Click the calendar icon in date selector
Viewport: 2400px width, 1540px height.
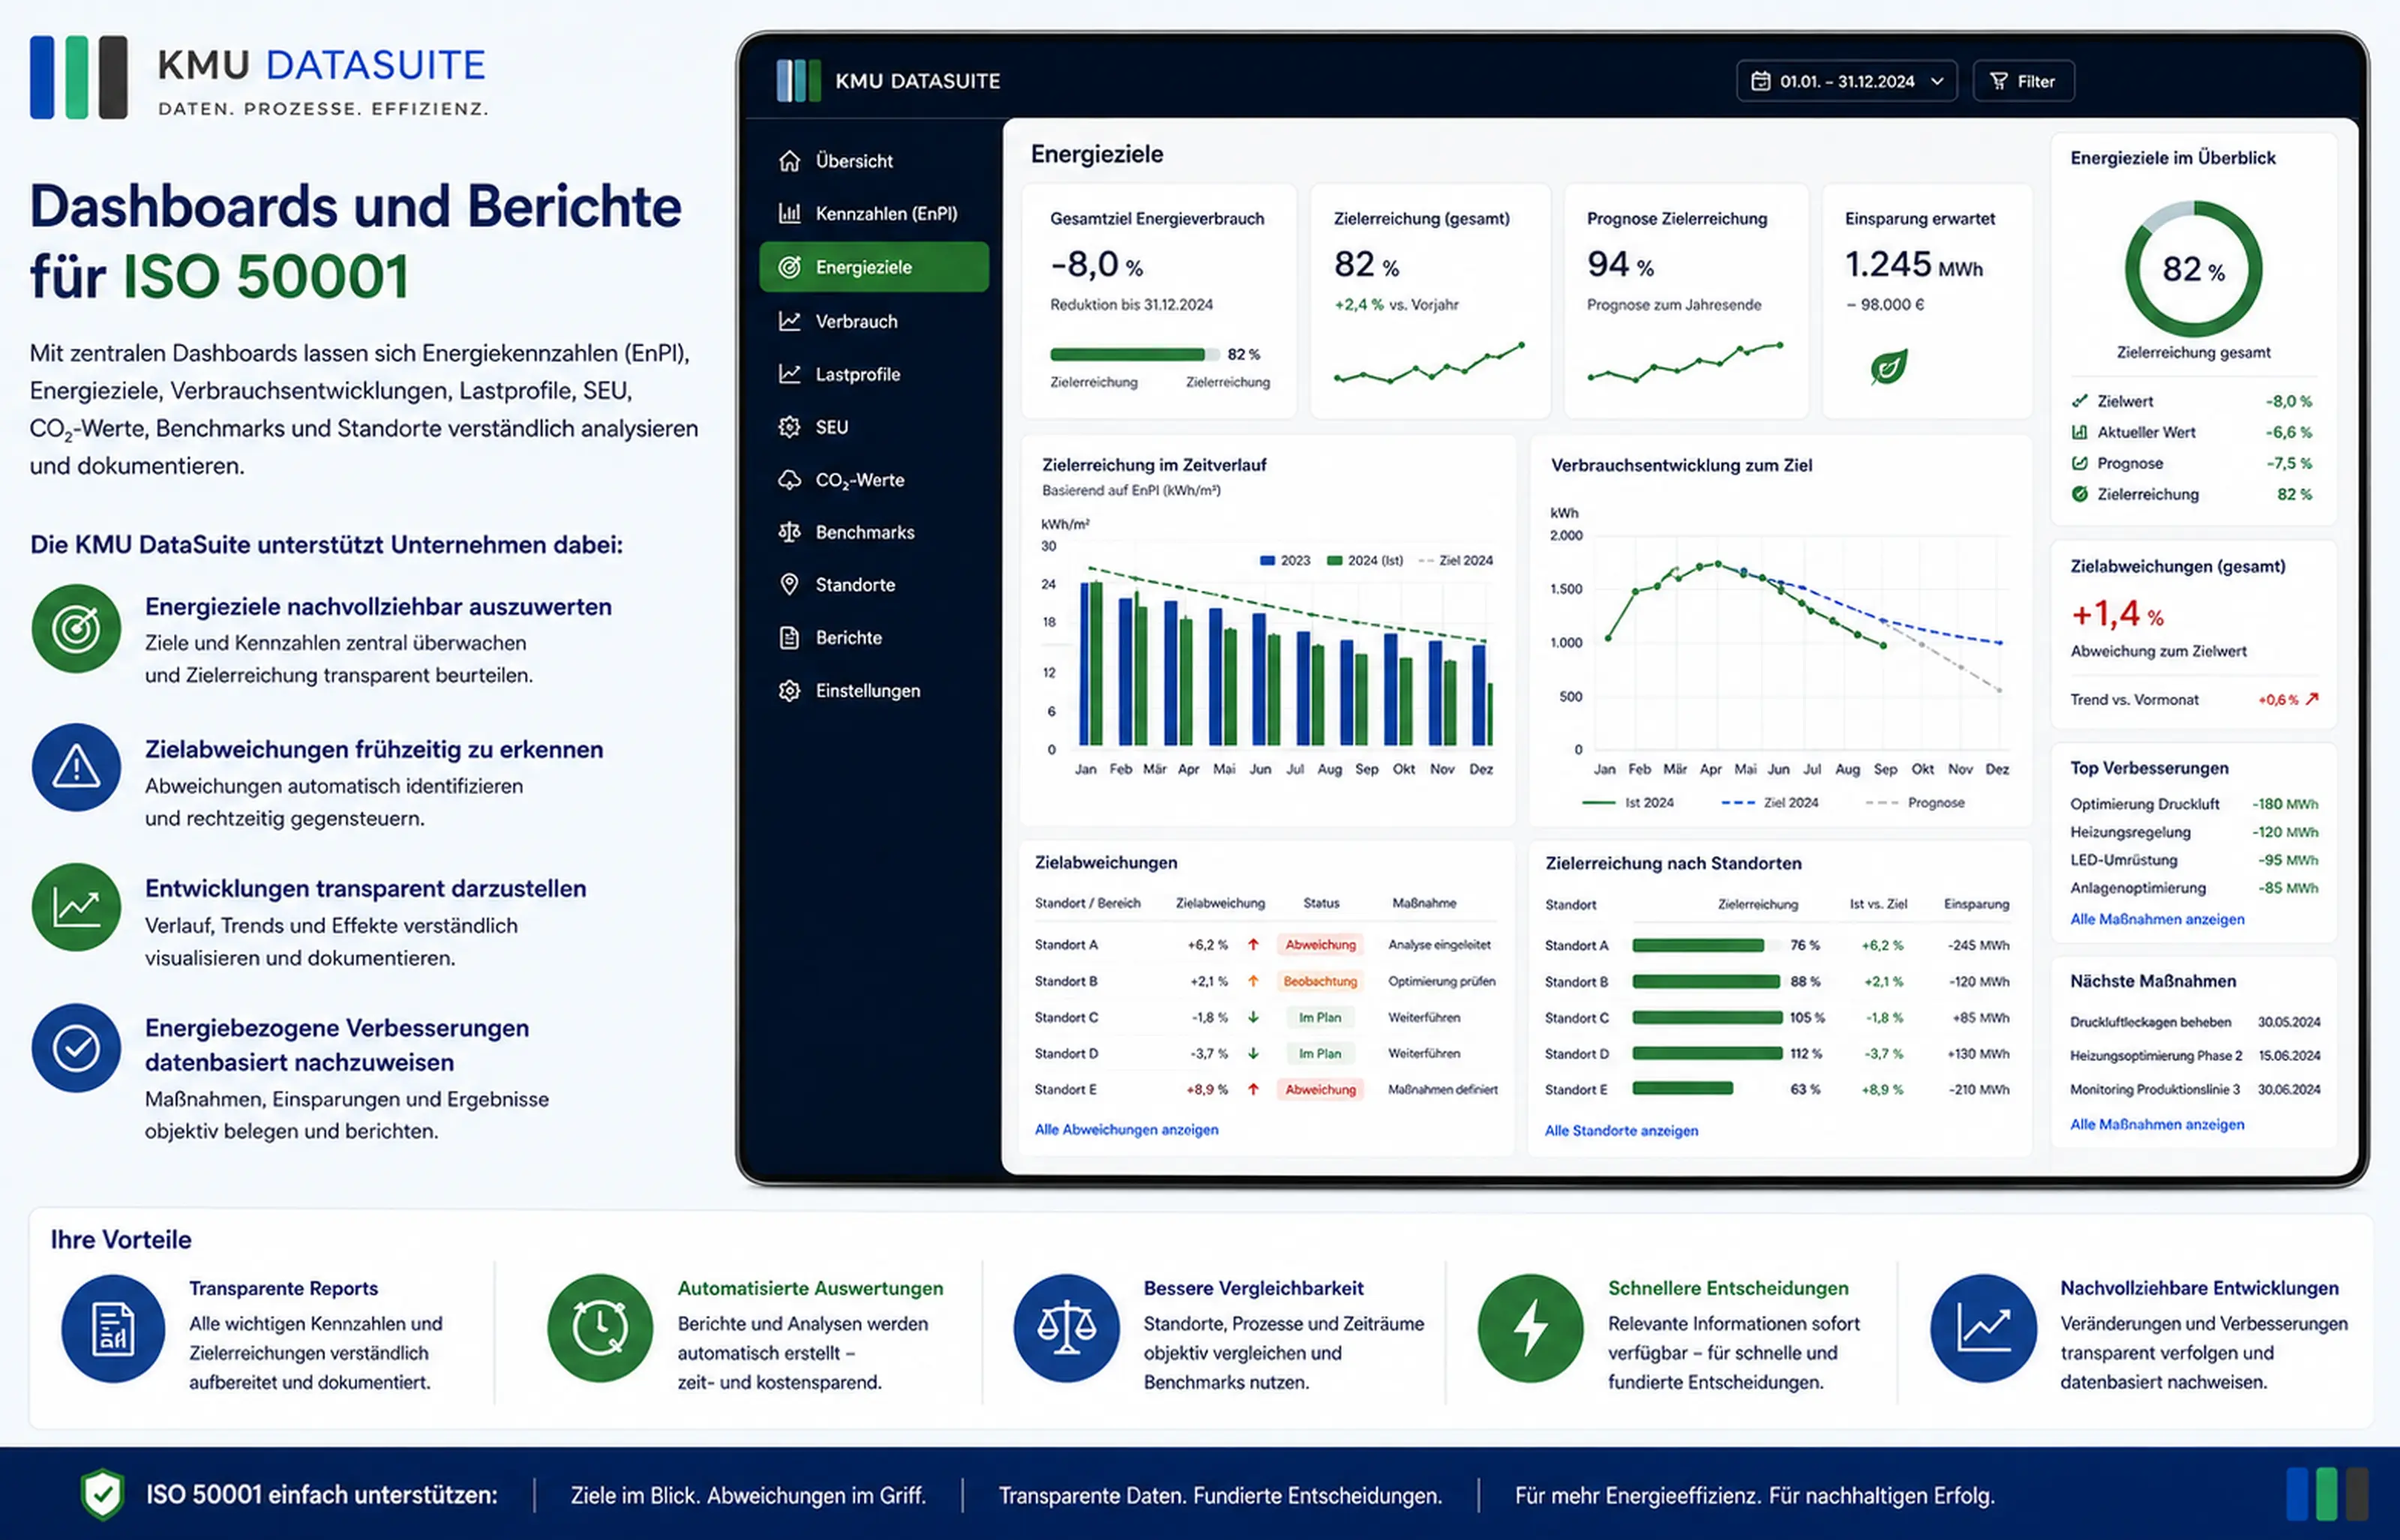(x=1761, y=81)
